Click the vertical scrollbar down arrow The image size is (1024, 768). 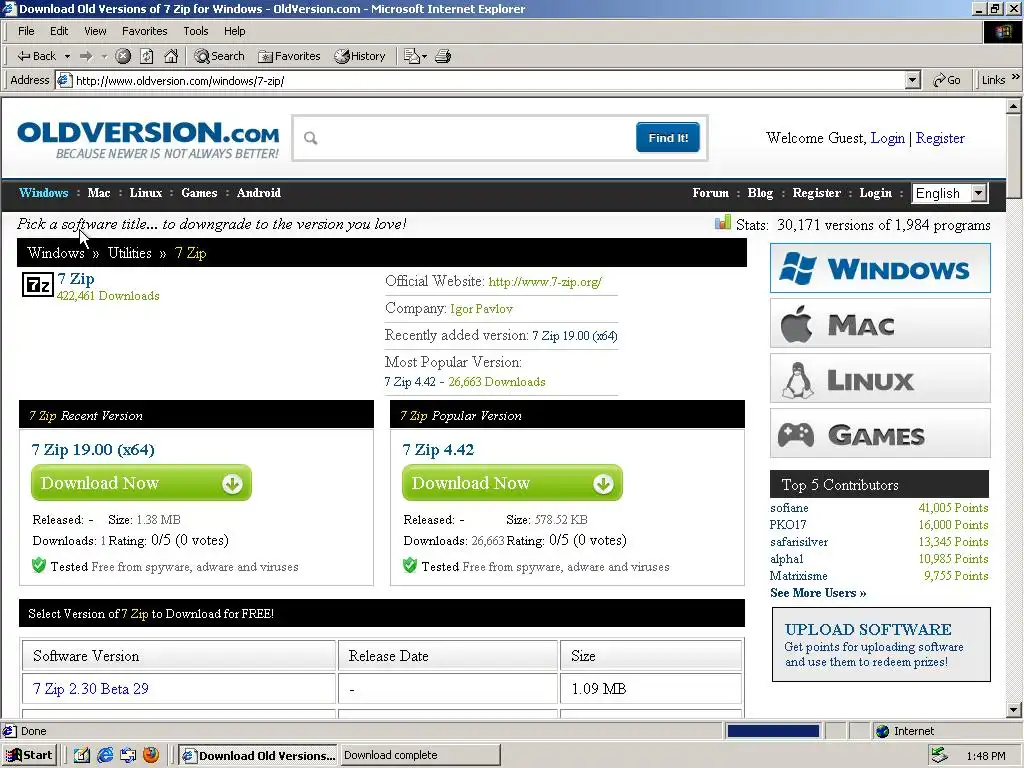[1014, 710]
